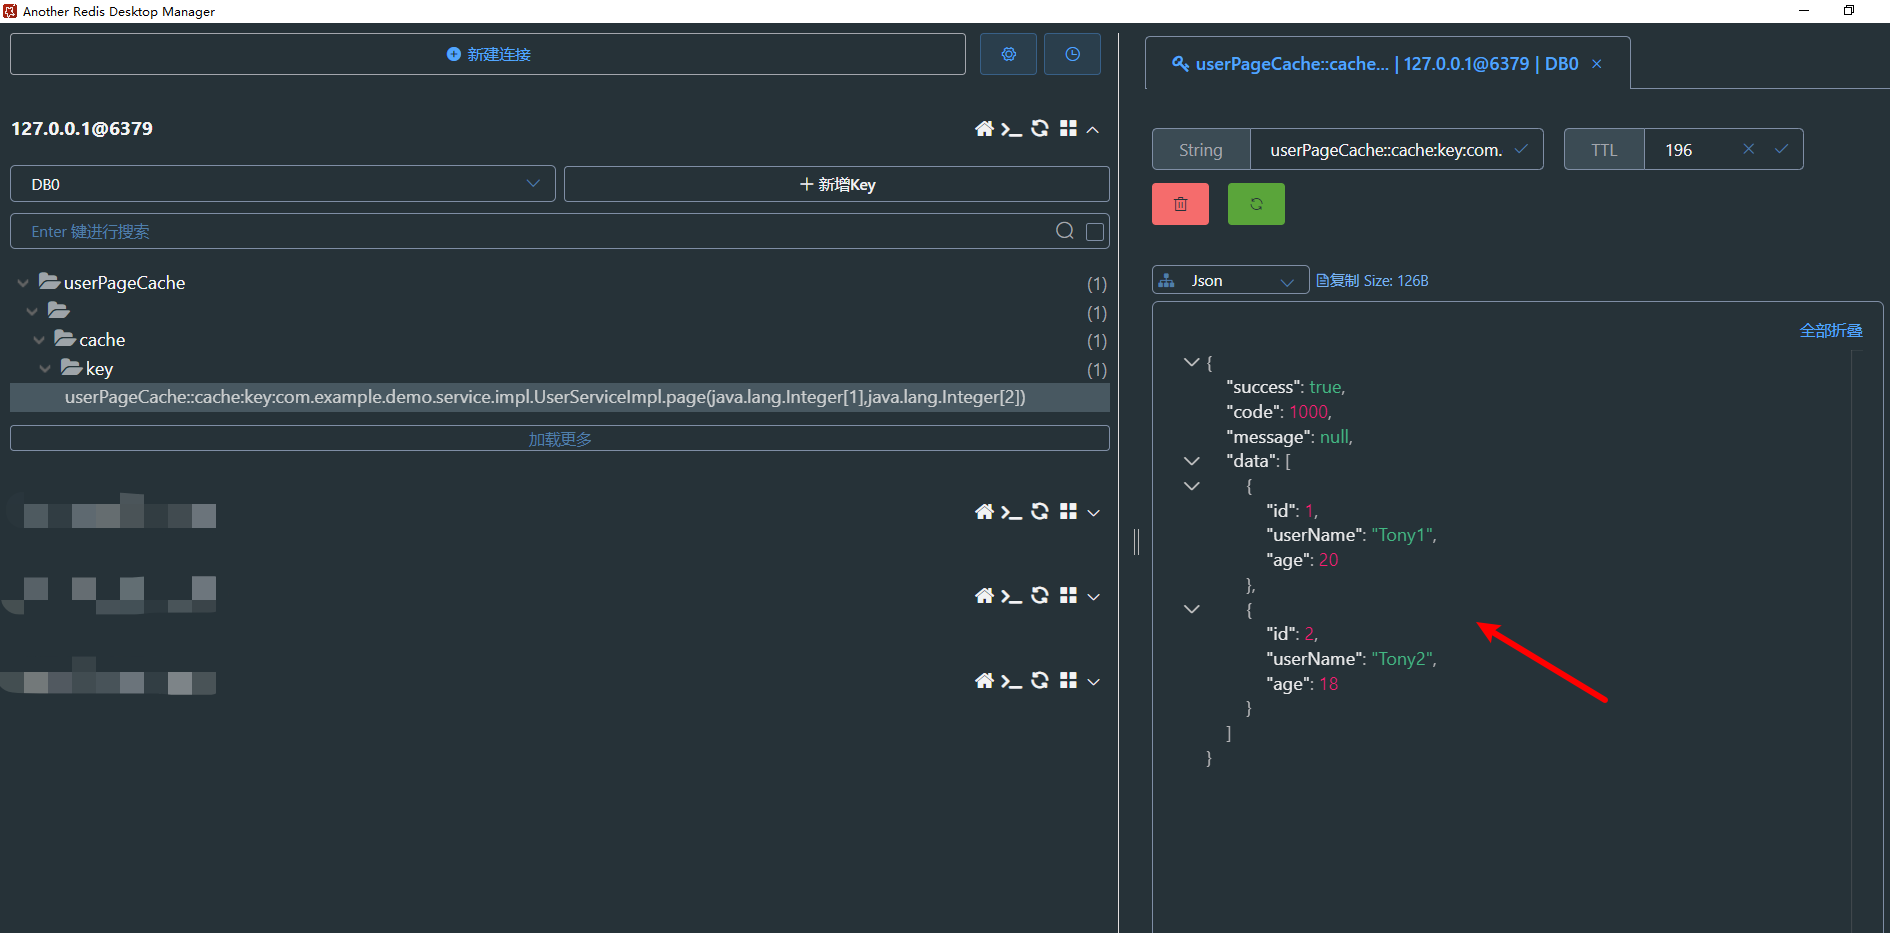This screenshot has width=1890, height=933.
Task: Open console for fourth connection
Action: (1012, 680)
